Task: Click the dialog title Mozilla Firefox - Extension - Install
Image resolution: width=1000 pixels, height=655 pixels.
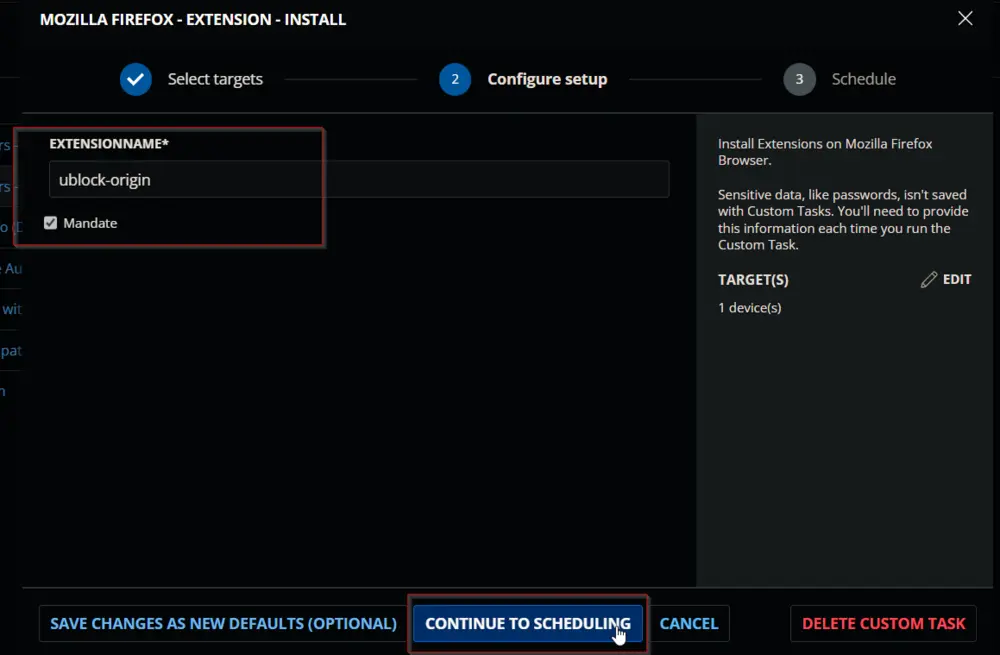Action: (x=193, y=19)
